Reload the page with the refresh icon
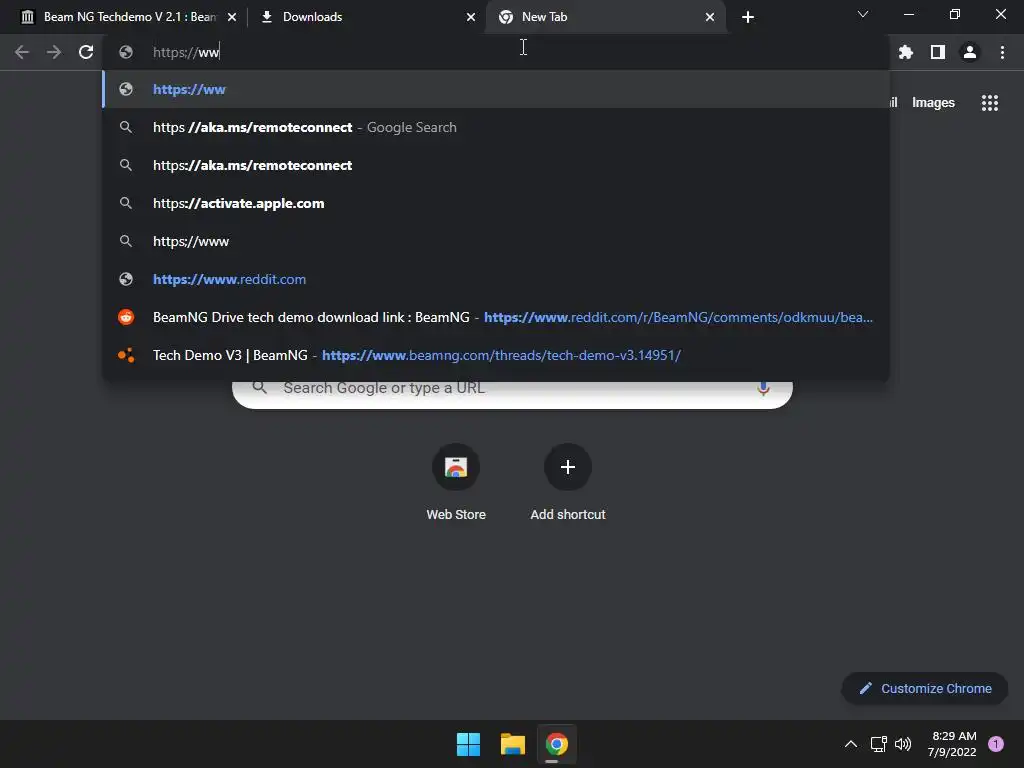 tap(86, 52)
